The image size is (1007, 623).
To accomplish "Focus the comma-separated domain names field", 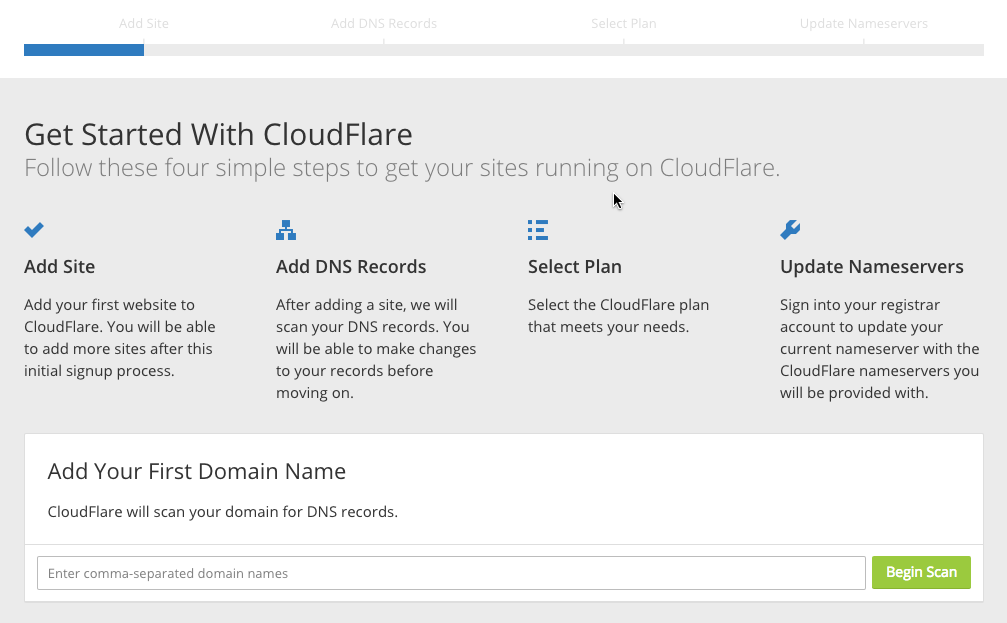I will (451, 573).
